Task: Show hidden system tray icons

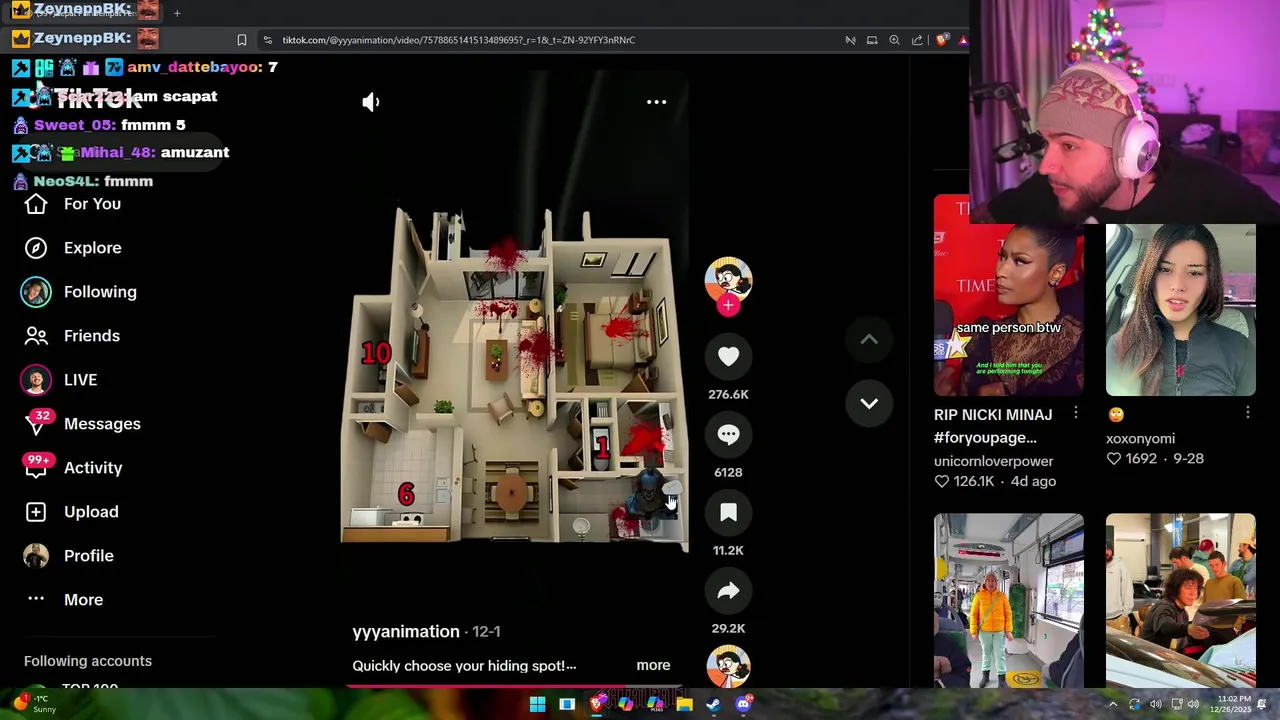Action: tap(1112, 704)
